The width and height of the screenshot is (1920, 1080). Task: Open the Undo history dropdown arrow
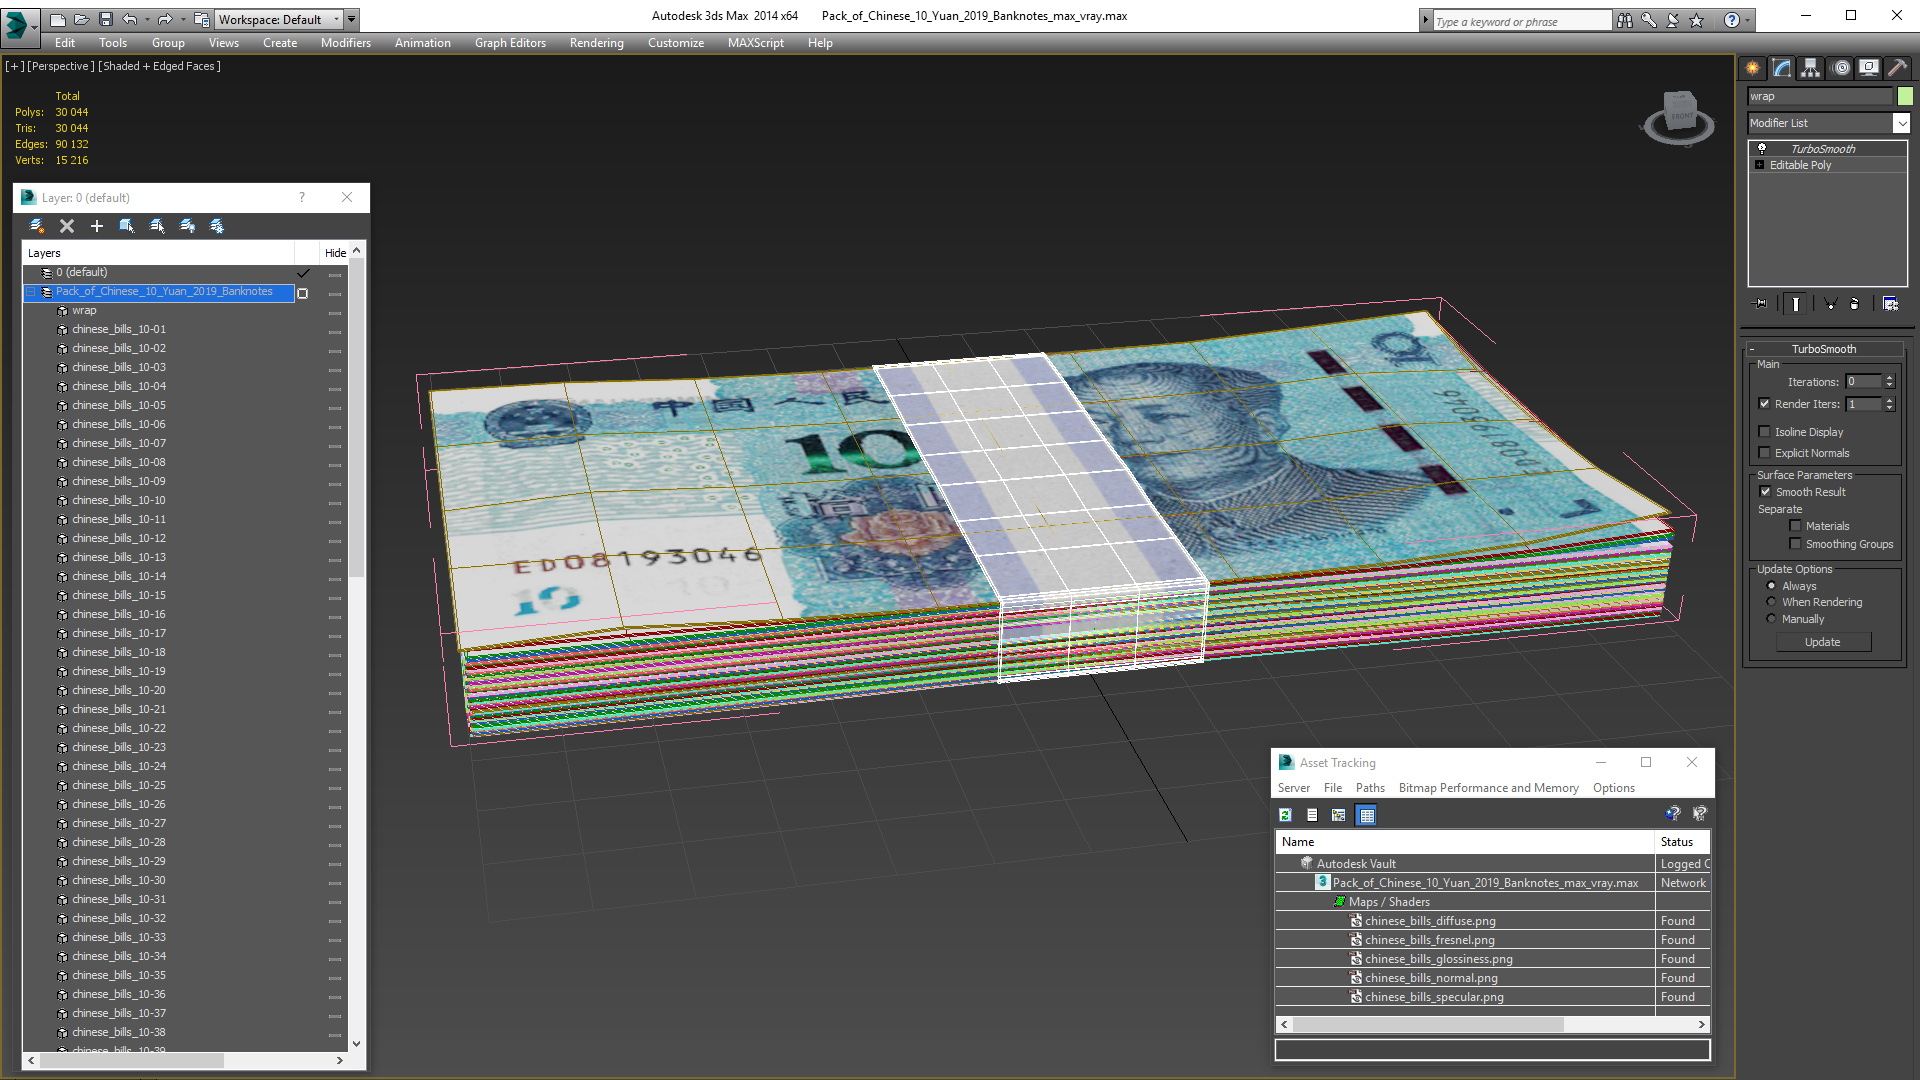(146, 19)
